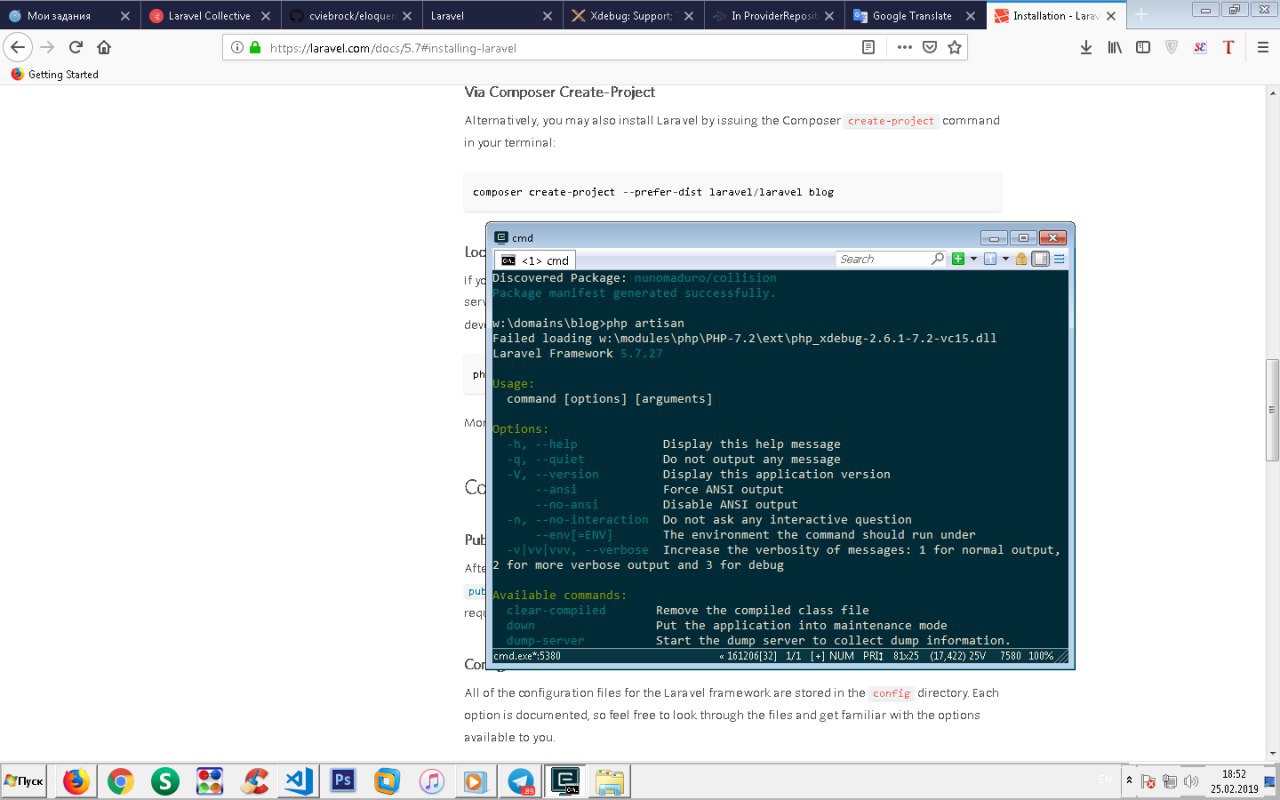Open Getting Started bookmark
The height and width of the screenshot is (800, 1280).
pyautogui.click(x=55, y=74)
